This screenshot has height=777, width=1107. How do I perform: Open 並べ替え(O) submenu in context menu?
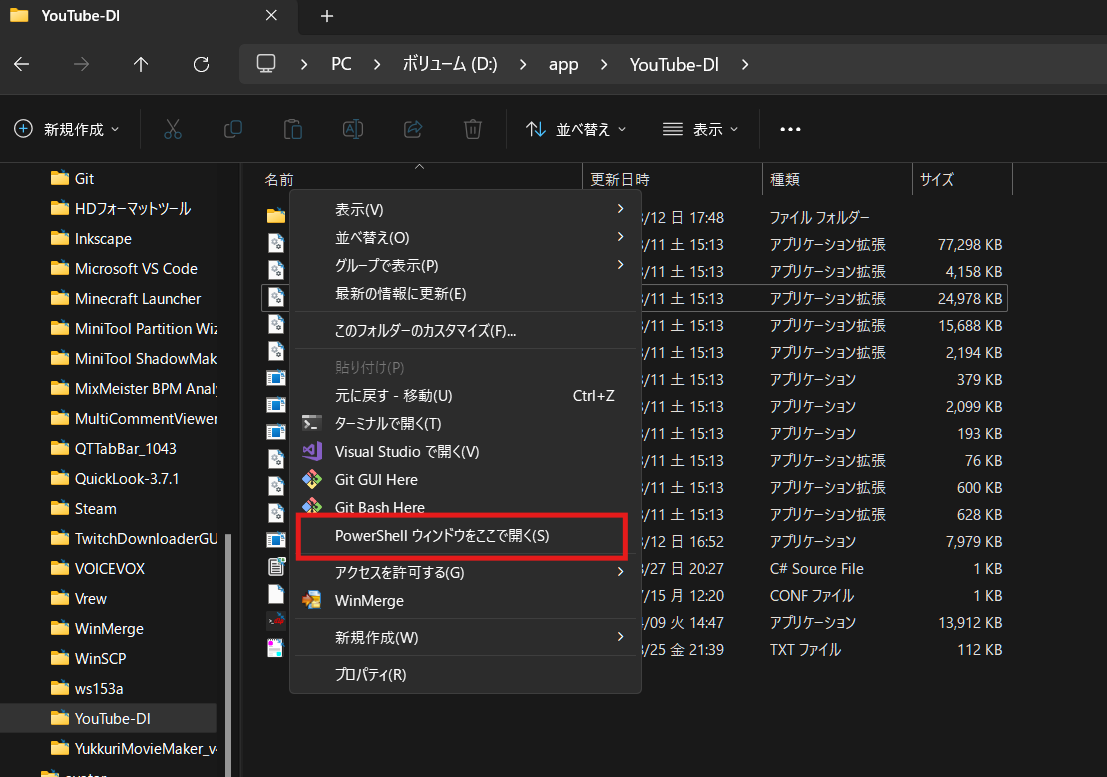point(465,238)
